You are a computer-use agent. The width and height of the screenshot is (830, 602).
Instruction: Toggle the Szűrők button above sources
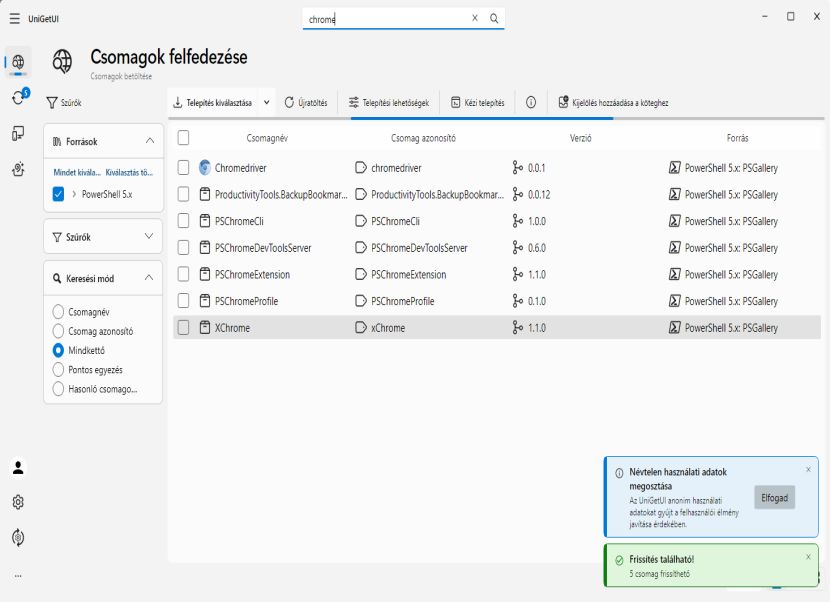point(64,103)
